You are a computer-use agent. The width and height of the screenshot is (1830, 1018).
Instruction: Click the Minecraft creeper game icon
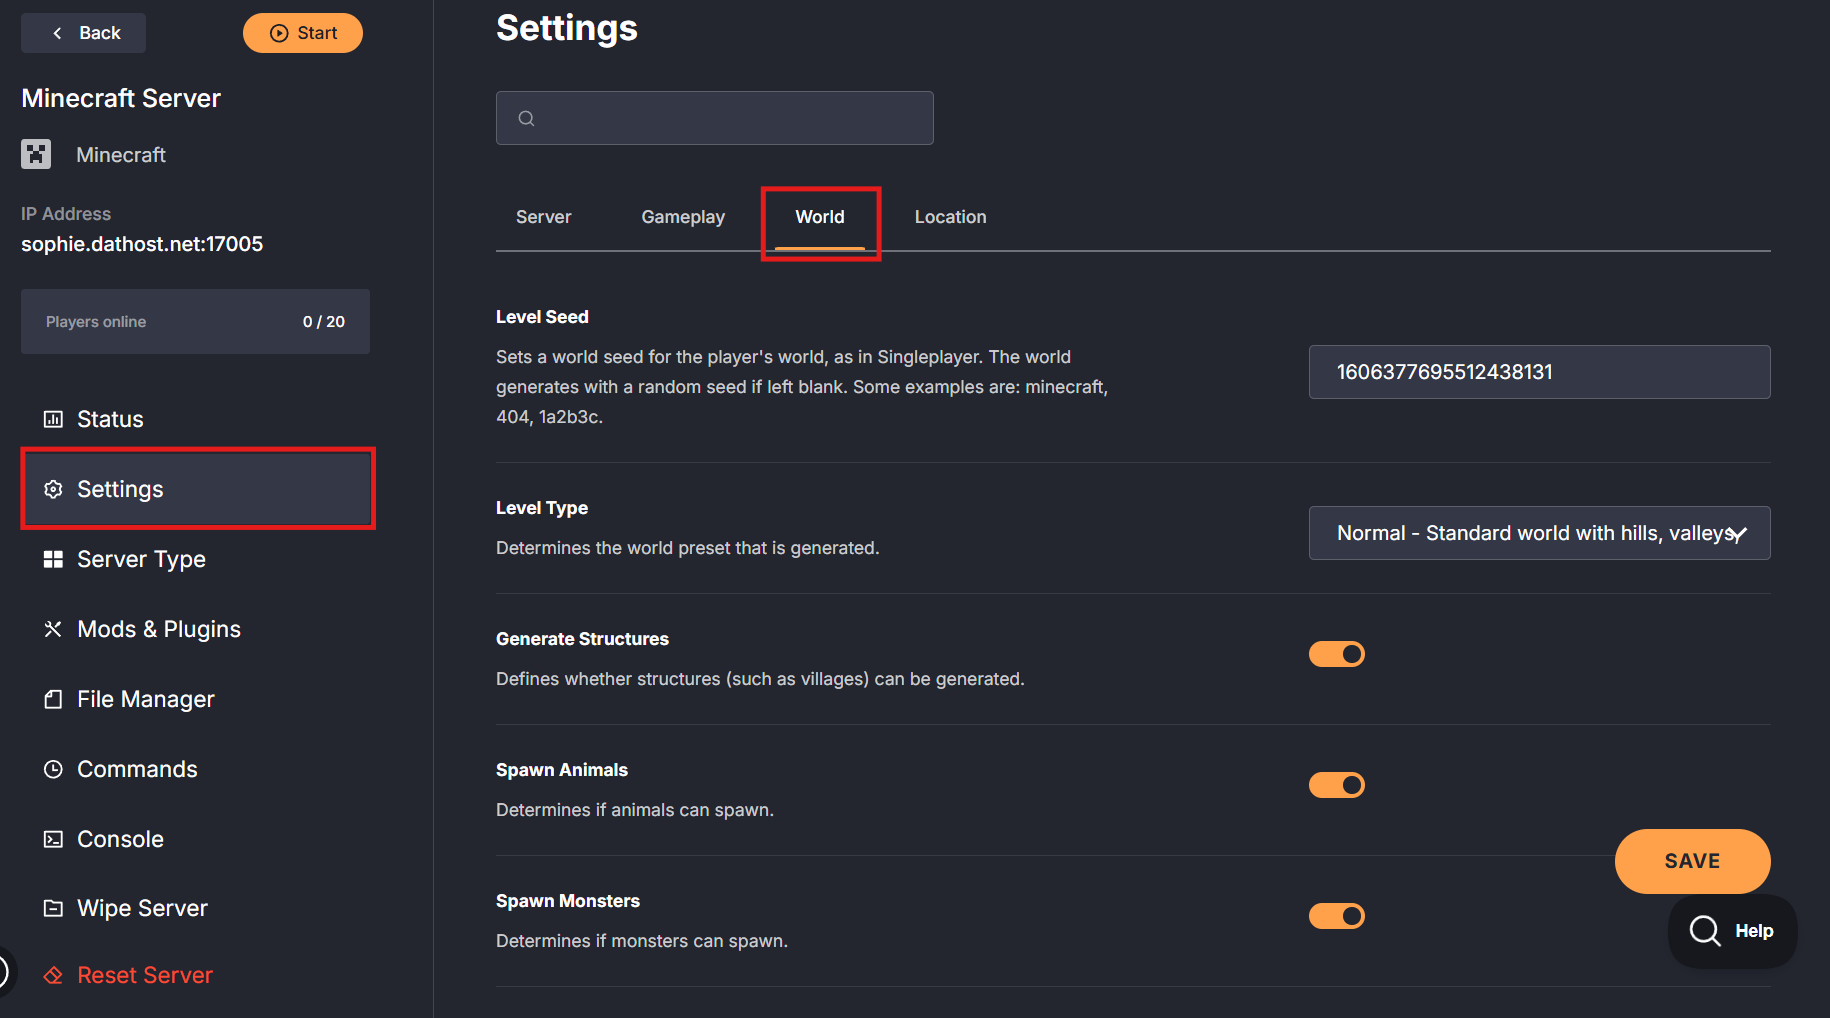[36, 154]
